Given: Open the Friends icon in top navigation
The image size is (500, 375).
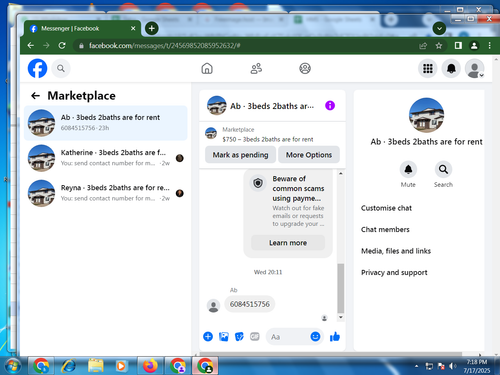Looking at the screenshot, I should (256, 68).
